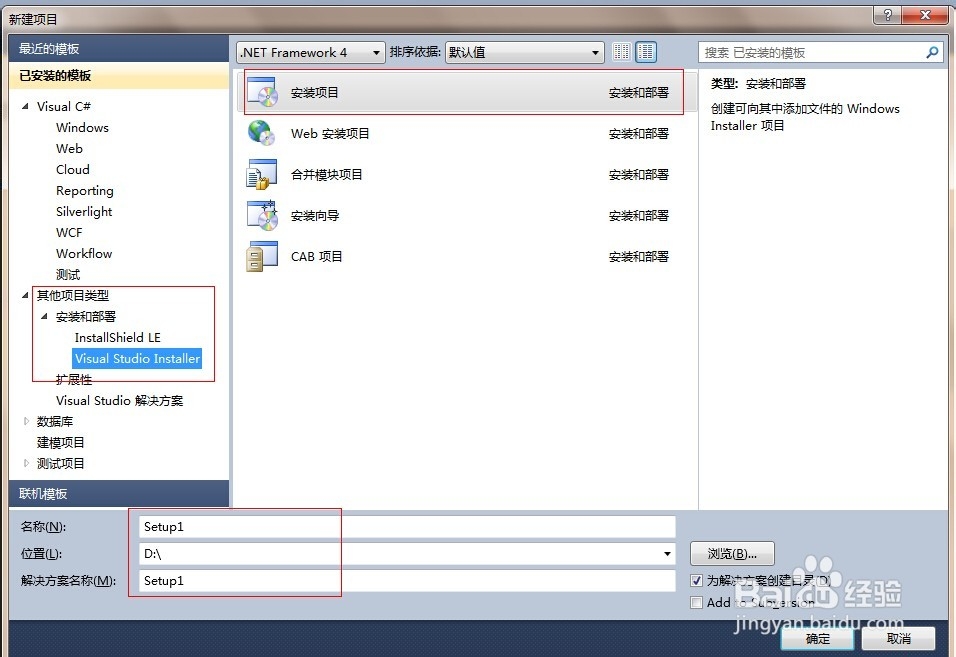
Task: Select Reporting in template tree
Action: tap(85, 190)
